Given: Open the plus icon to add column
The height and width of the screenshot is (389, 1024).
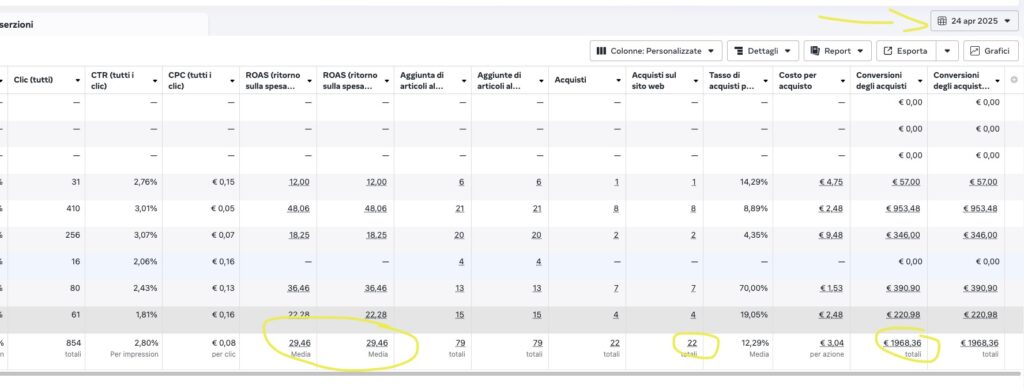Looking at the screenshot, I should pos(1014,80).
